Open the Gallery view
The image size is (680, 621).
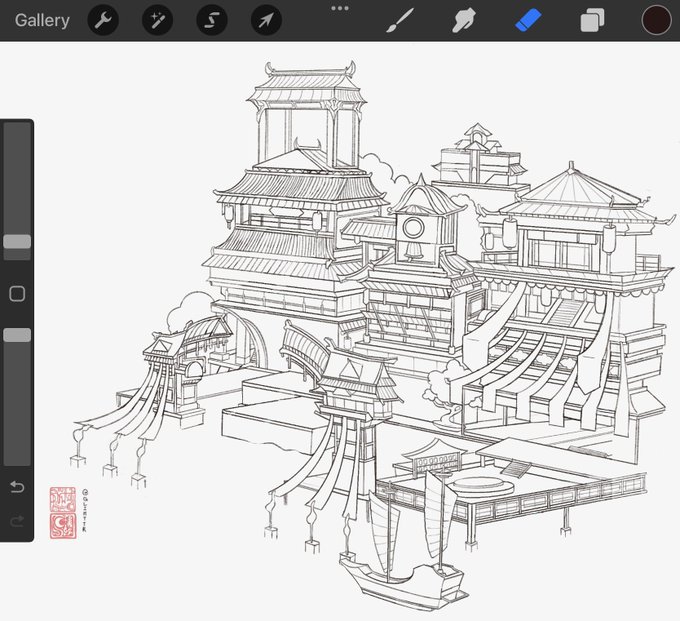[42, 20]
